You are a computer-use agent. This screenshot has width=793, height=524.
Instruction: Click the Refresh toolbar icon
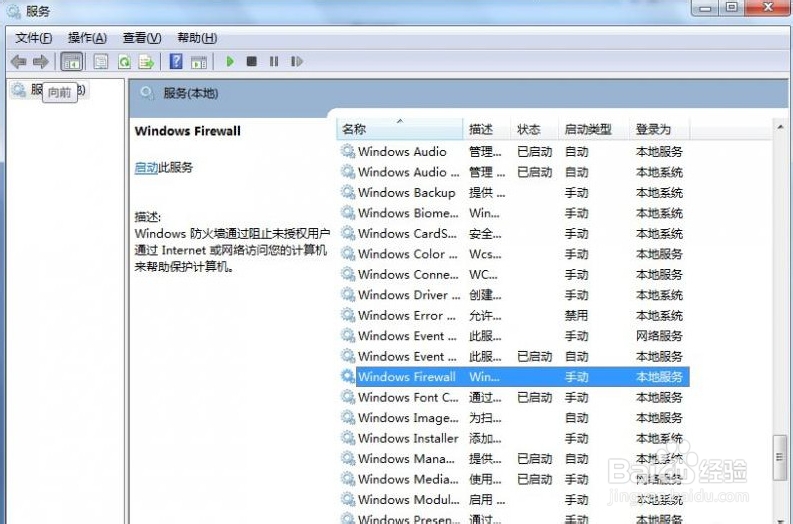click(124, 62)
